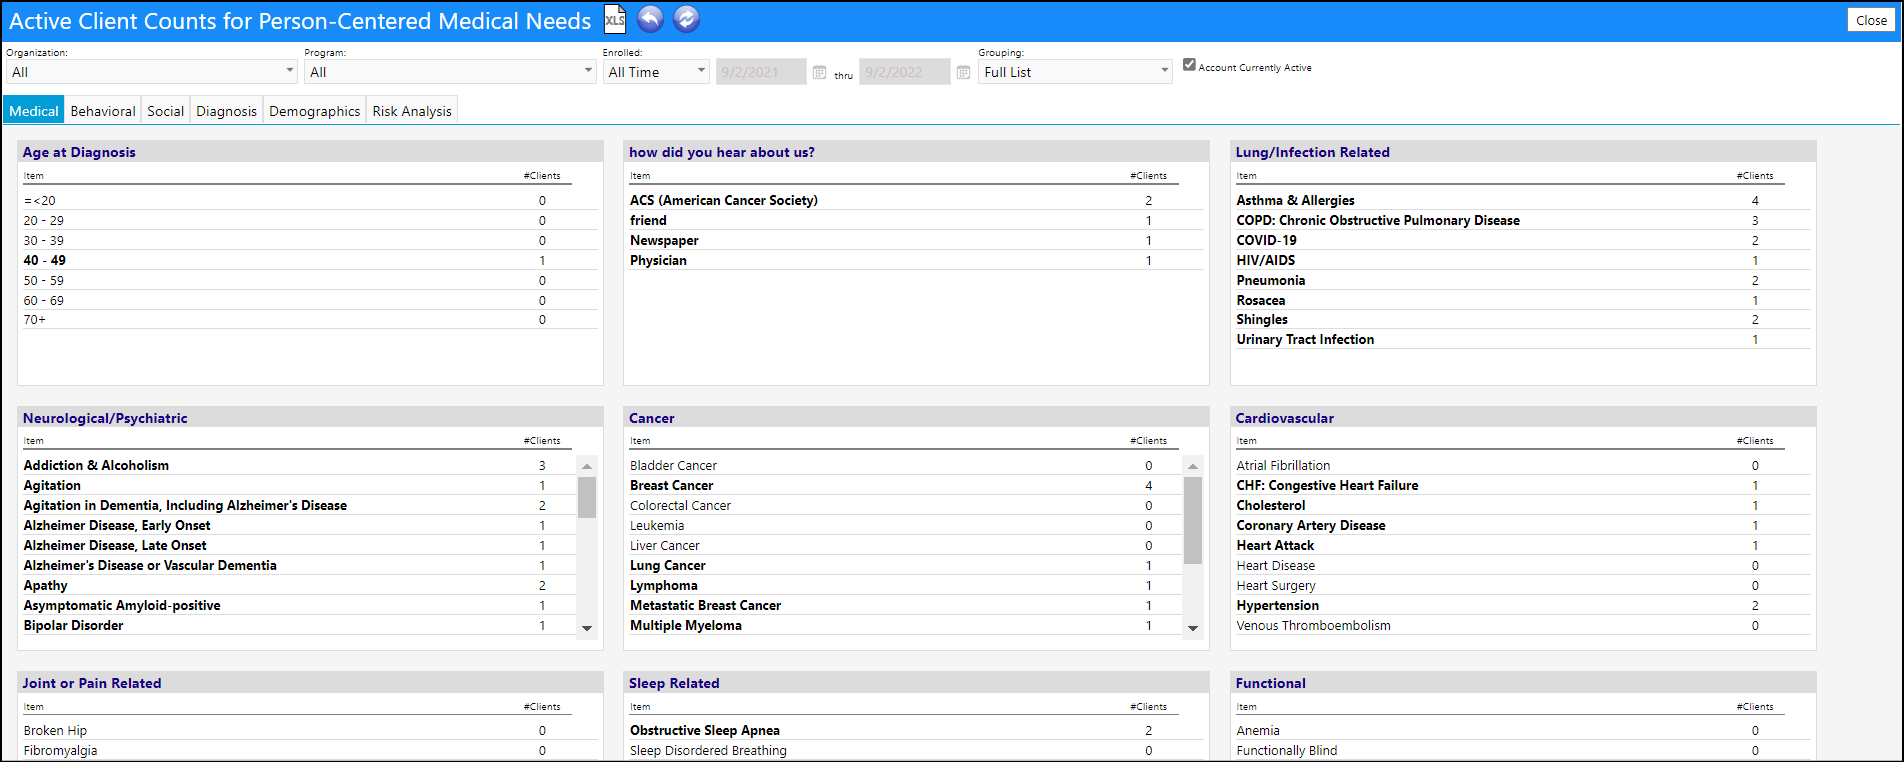Click the Bipolar Disorder item
This screenshot has height=762, width=1904.
(298, 625)
